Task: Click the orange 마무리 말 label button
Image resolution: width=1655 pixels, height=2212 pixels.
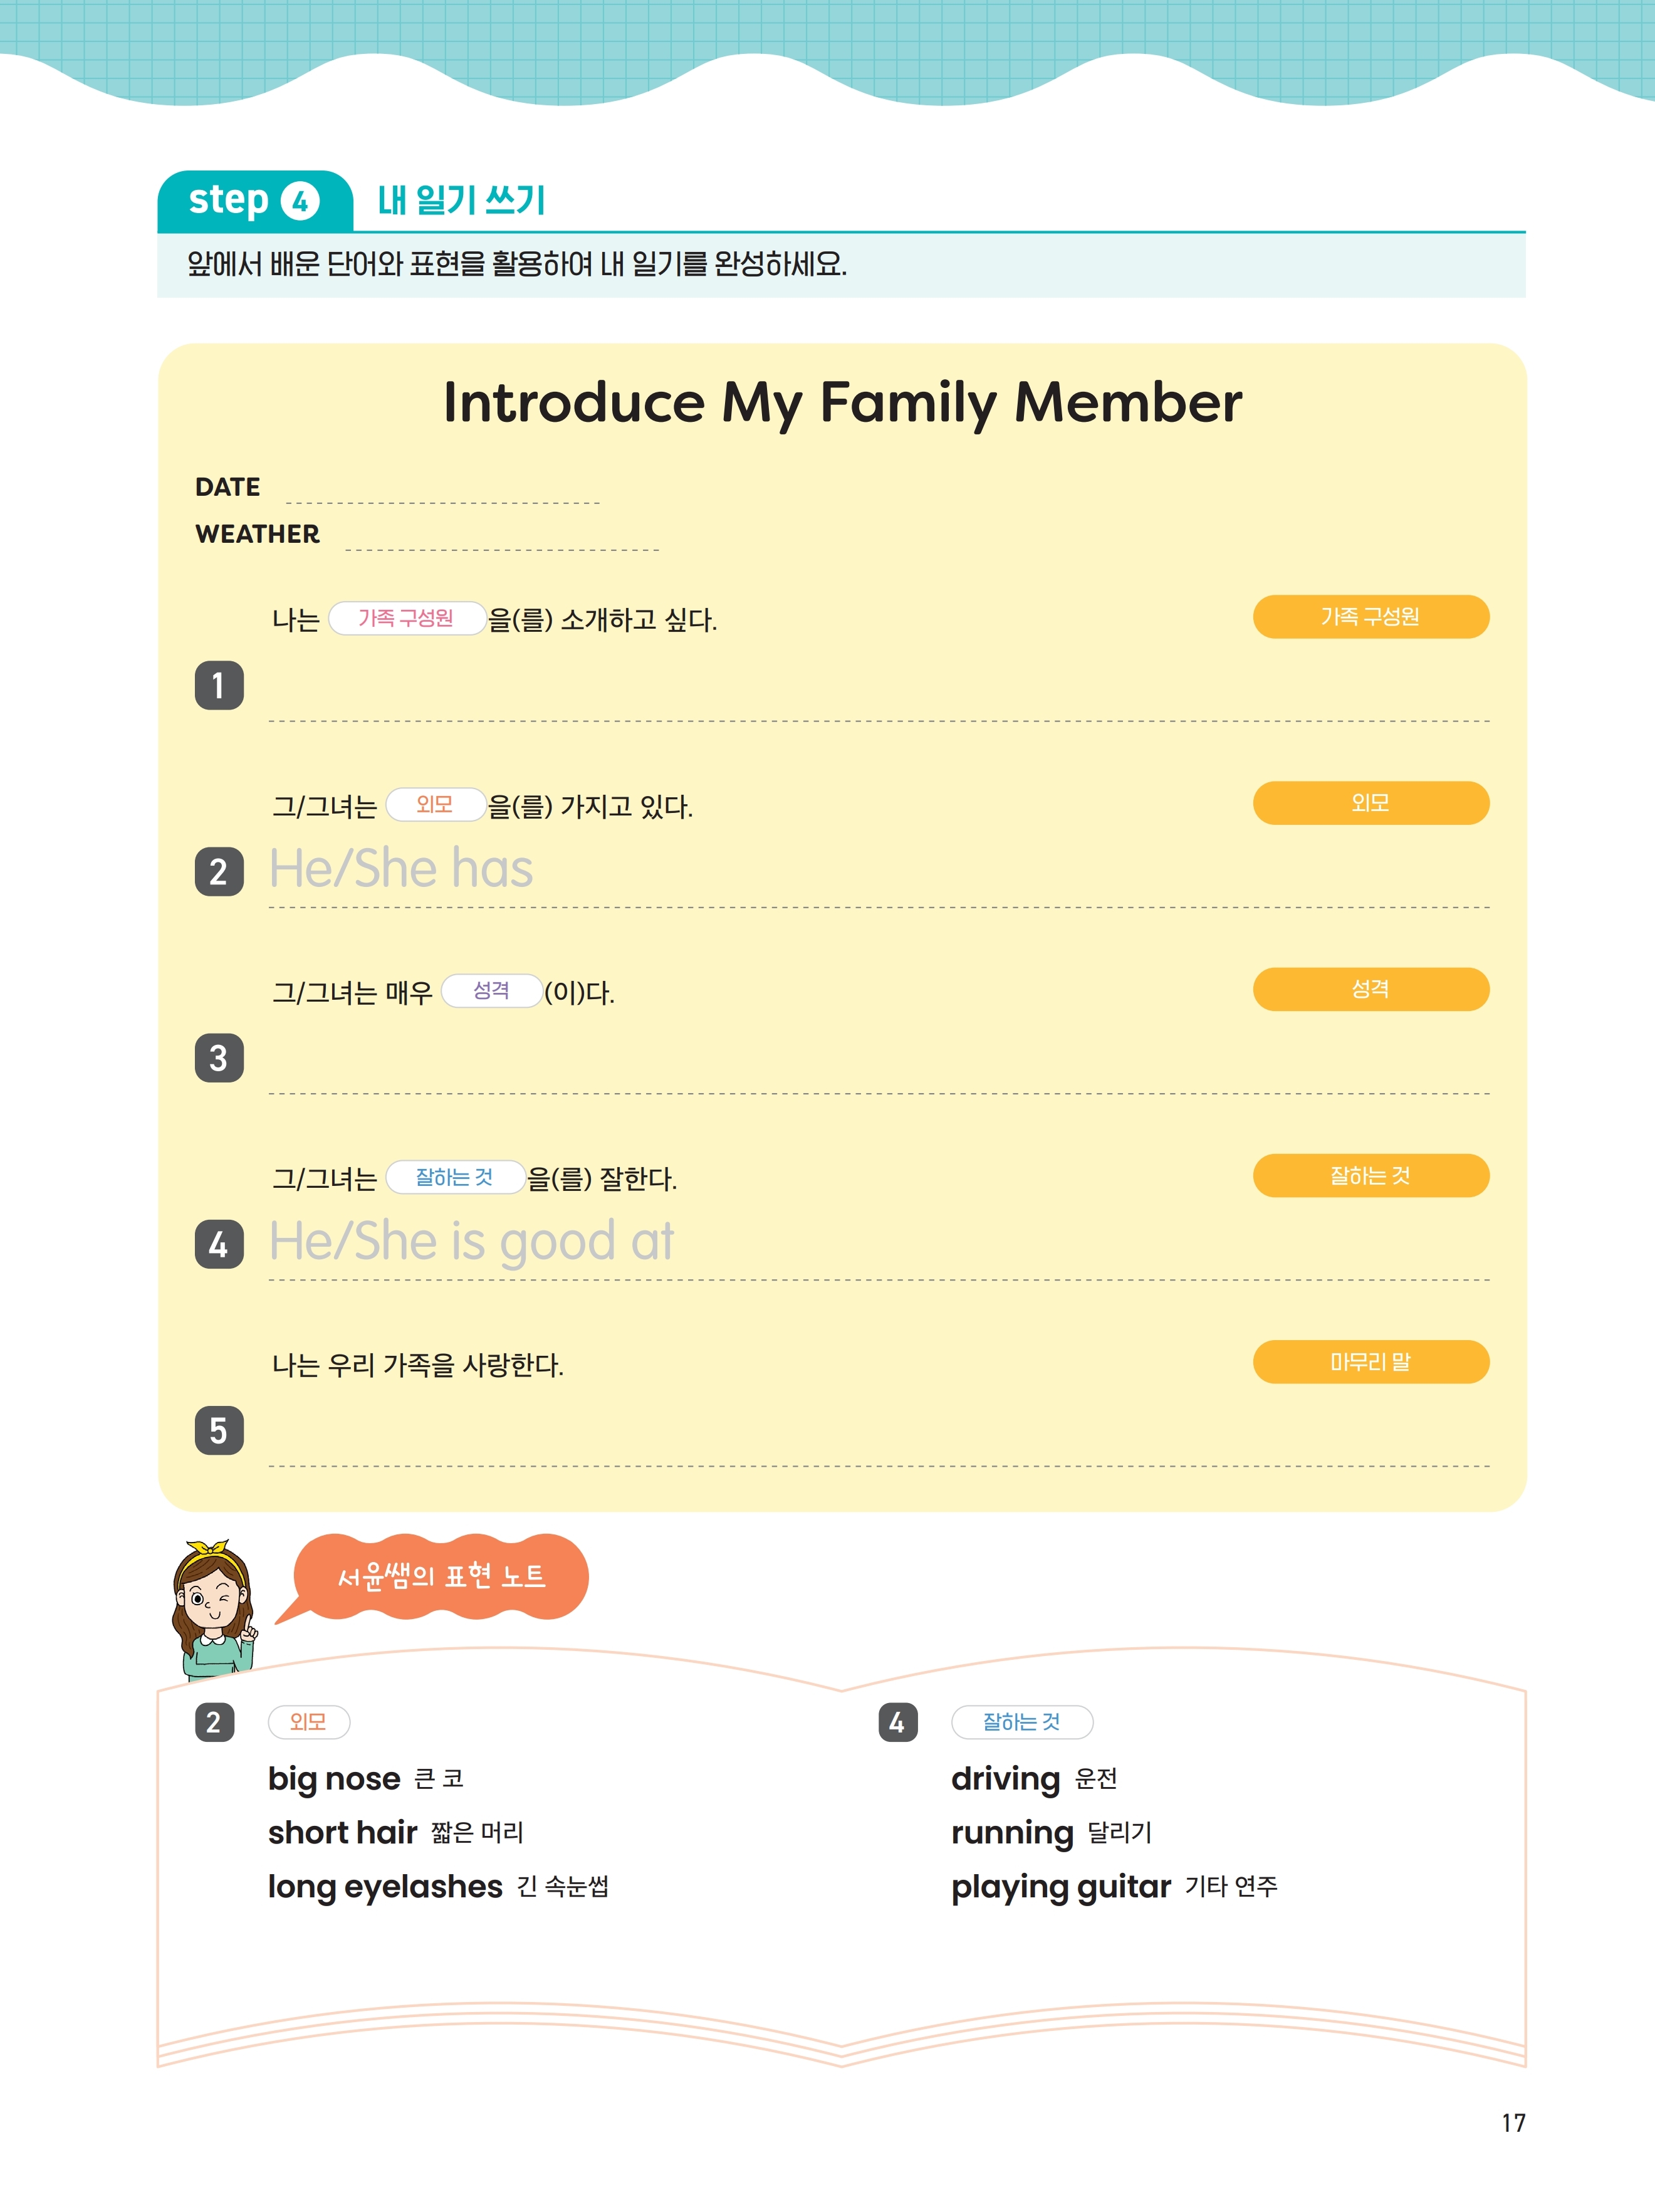Action: 1370,1362
